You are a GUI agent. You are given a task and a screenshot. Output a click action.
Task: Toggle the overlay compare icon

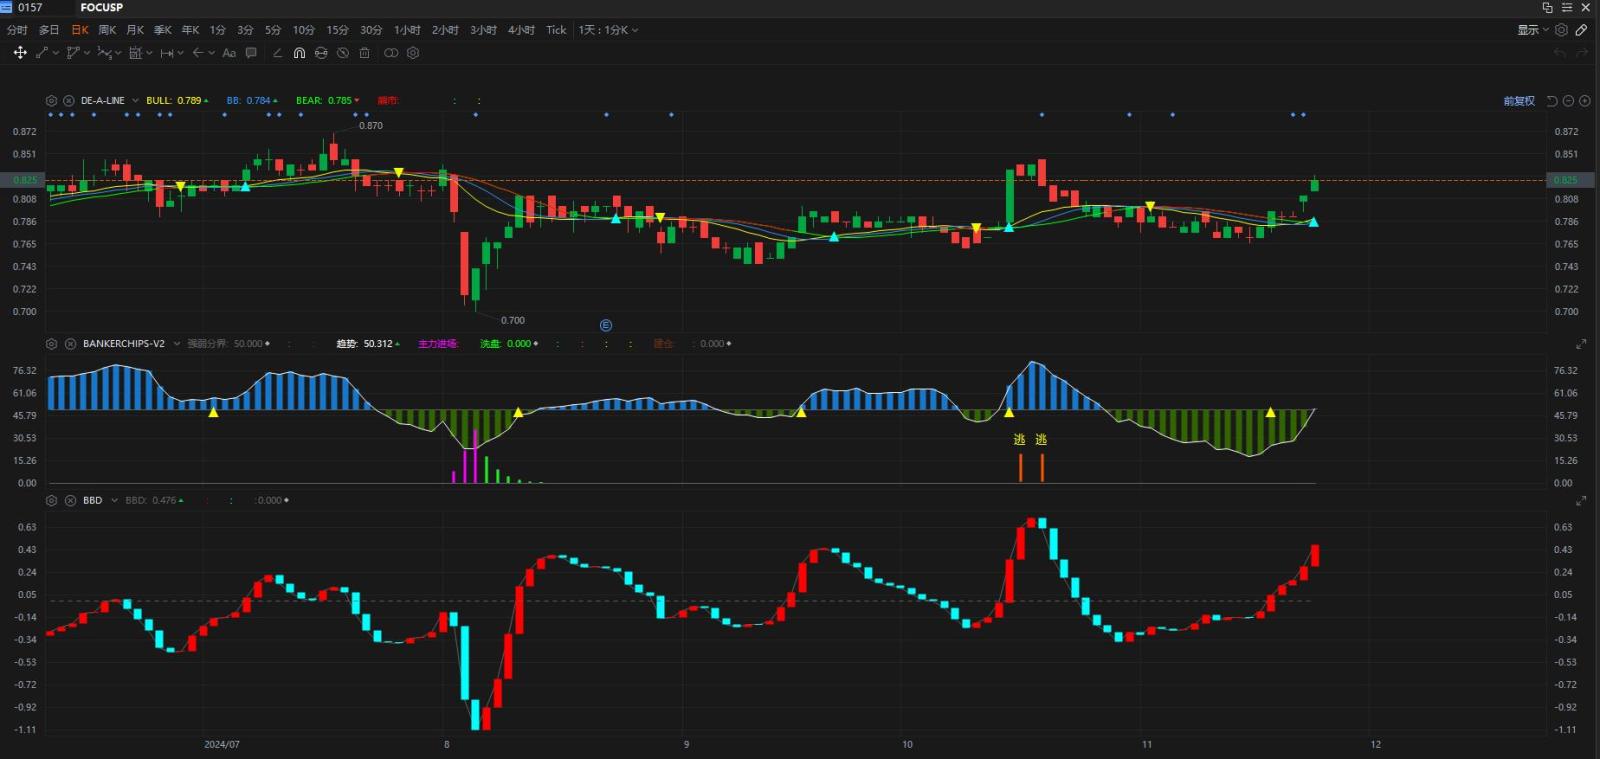[391, 53]
